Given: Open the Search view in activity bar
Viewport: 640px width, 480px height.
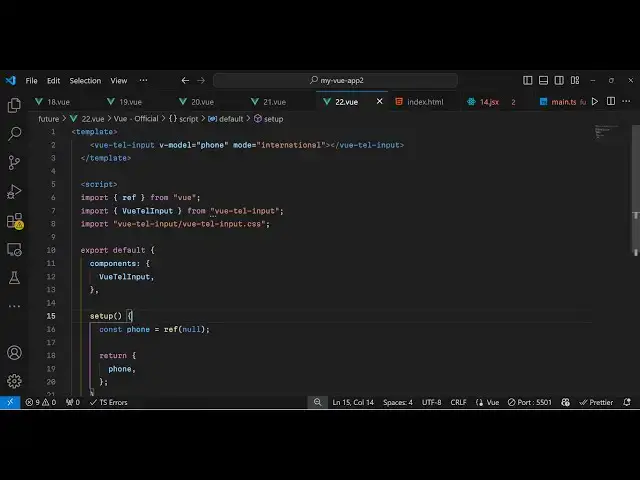Looking at the screenshot, I should click(x=14, y=134).
